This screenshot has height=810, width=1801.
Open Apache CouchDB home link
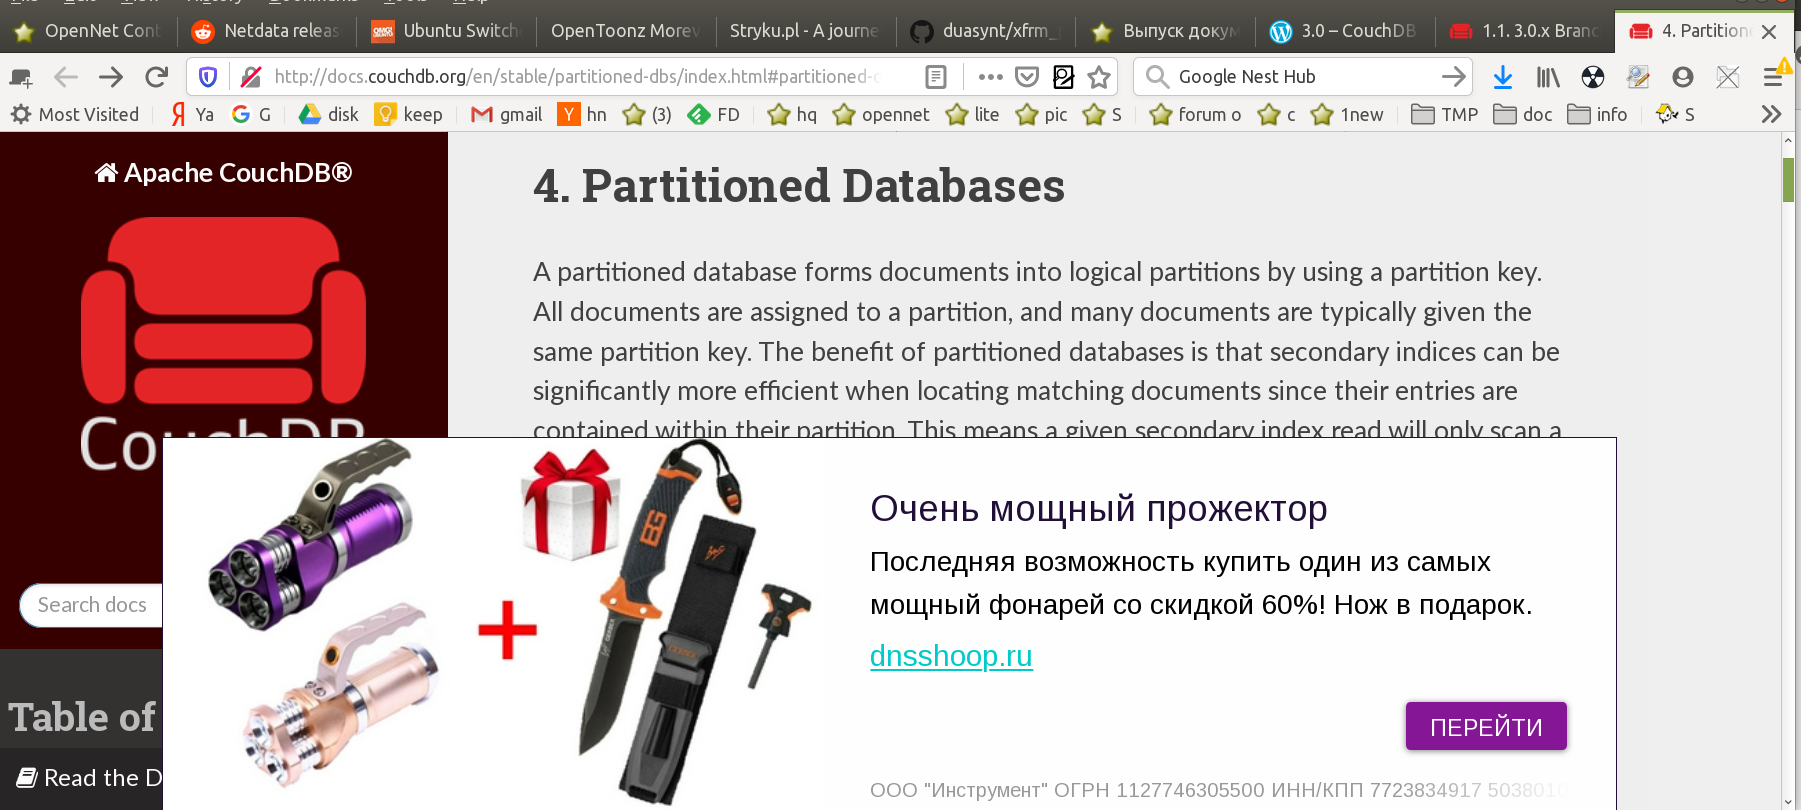[x=224, y=173]
